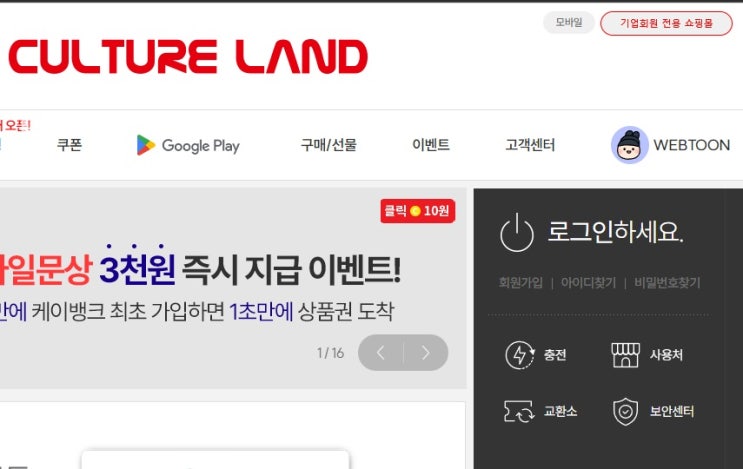This screenshot has height=469, width=743.
Task: Click the WEBTOON character avatar icon
Action: (629, 145)
